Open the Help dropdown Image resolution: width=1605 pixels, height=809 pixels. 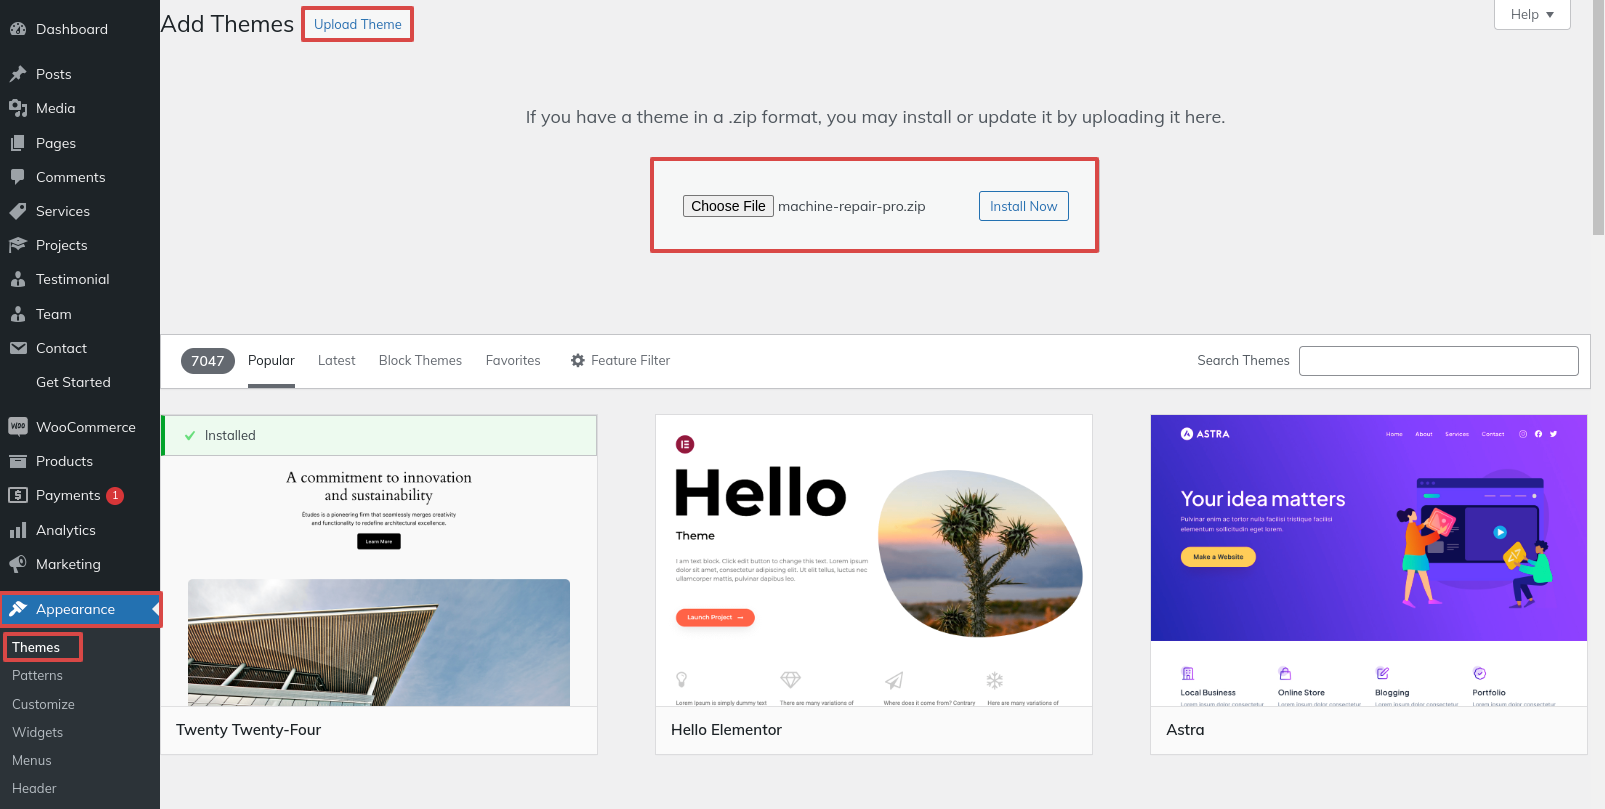tap(1532, 14)
